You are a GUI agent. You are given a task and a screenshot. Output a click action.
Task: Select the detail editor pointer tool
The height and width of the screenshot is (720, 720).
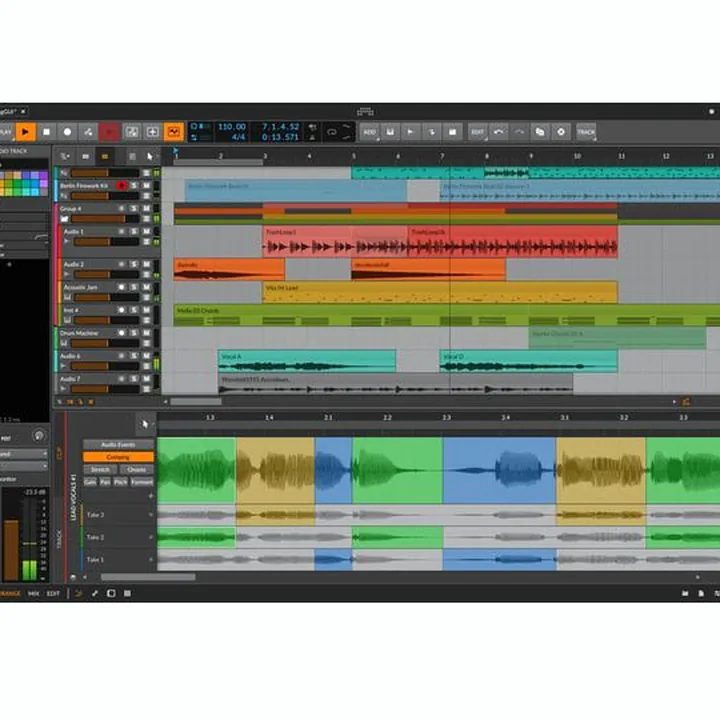pos(145,424)
